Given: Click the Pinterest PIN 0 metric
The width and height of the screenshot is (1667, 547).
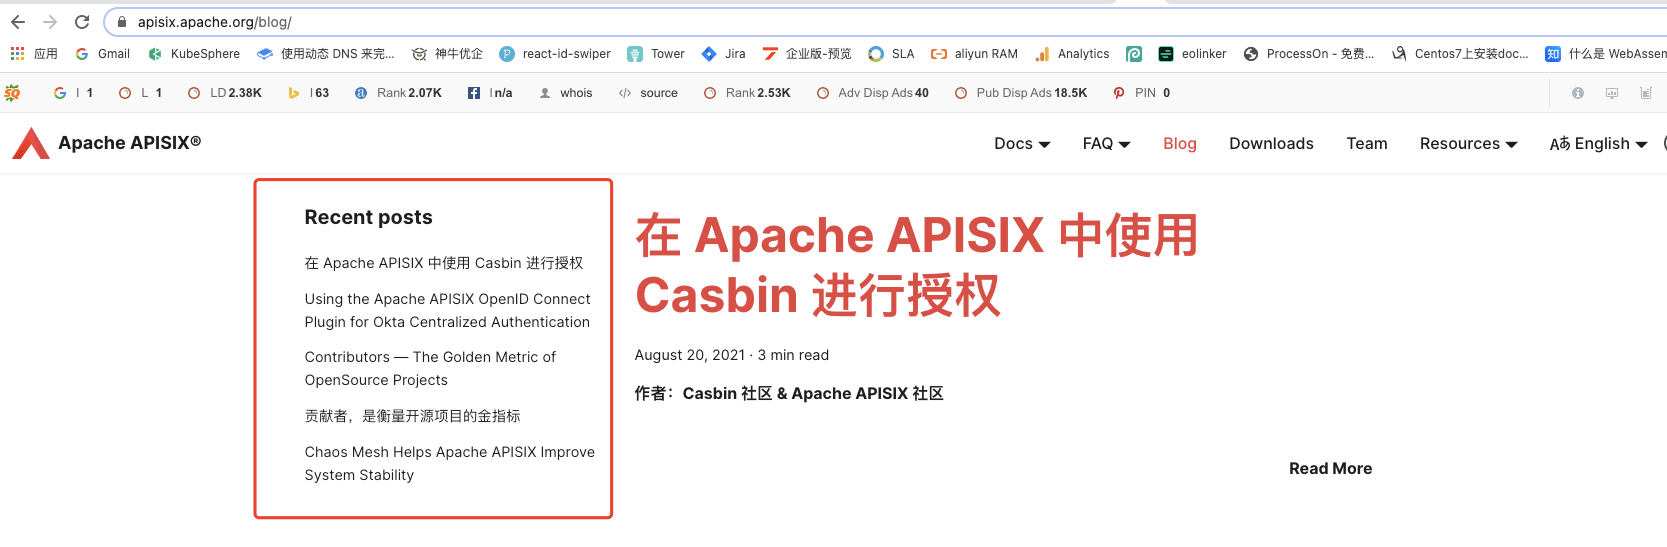Looking at the screenshot, I should click(x=1142, y=93).
